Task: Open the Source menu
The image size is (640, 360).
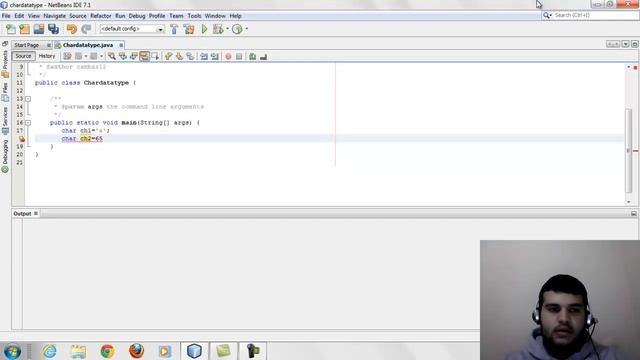Action: coord(78,16)
